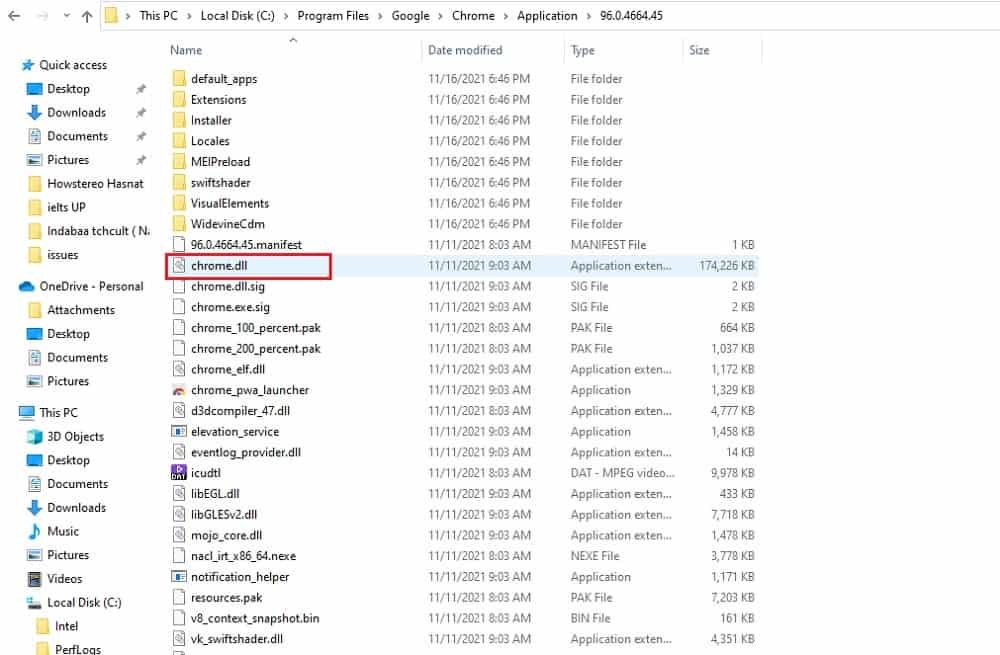1000x655 pixels.
Task: Expand chevron after This PC in address bar
Action: [189, 16]
